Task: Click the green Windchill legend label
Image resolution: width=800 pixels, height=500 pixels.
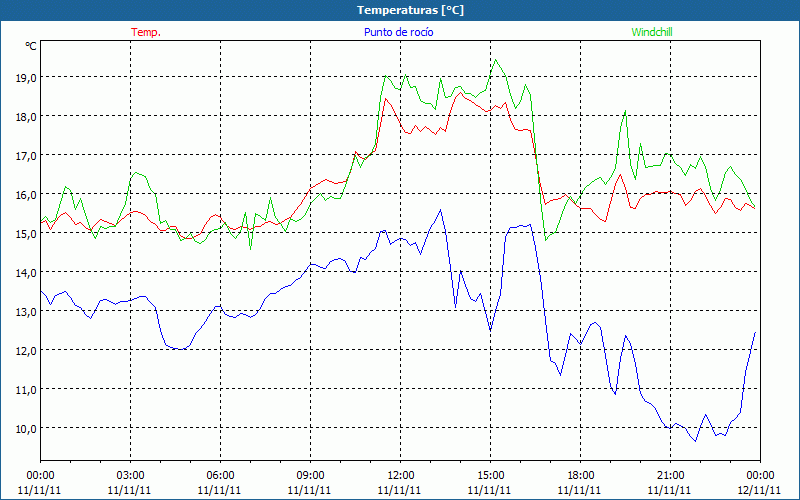Action: coord(652,32)
